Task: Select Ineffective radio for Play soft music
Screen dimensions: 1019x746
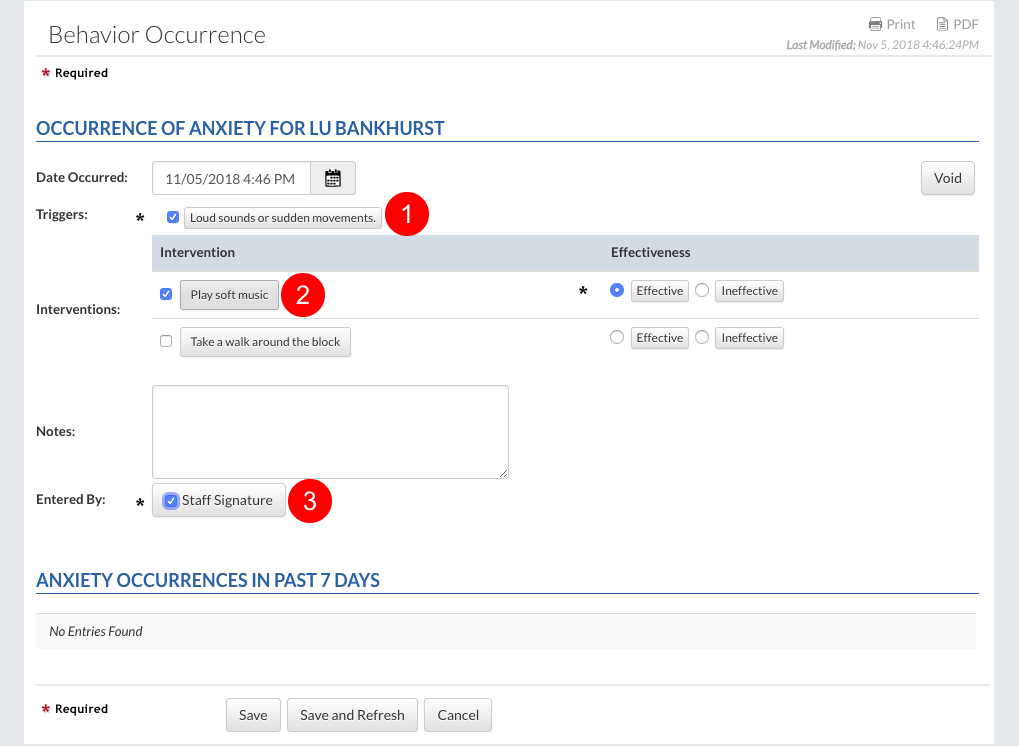Action: pos(702,291)
